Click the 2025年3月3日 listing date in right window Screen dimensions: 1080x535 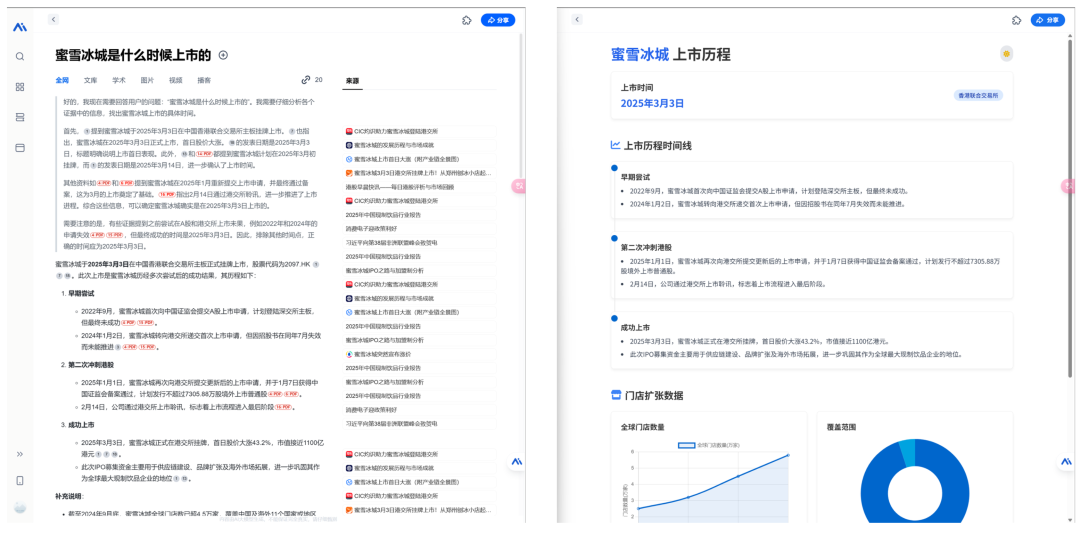point(652,103)
